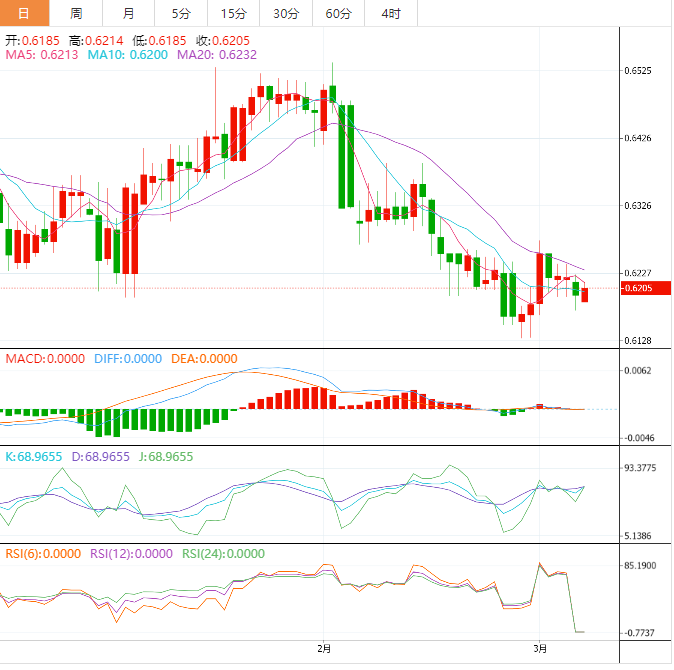Open the 30分 timeframe tab
The image size is (674, 670).
coord(286,13)
